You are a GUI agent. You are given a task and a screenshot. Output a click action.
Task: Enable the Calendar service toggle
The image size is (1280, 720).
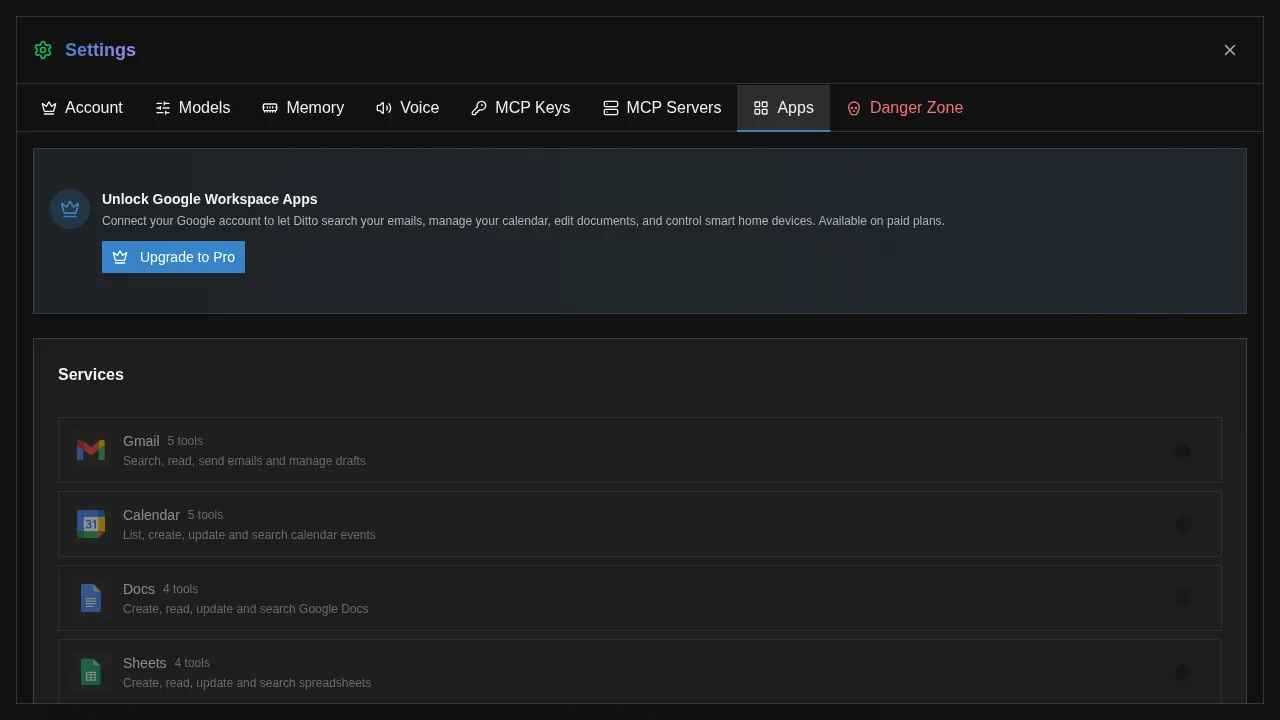coord(1184,524)
